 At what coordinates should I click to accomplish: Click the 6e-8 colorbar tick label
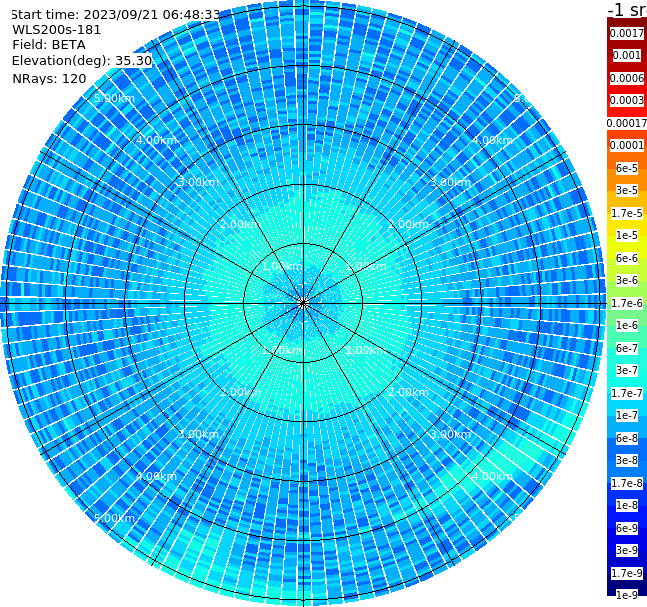pos(627,438)
